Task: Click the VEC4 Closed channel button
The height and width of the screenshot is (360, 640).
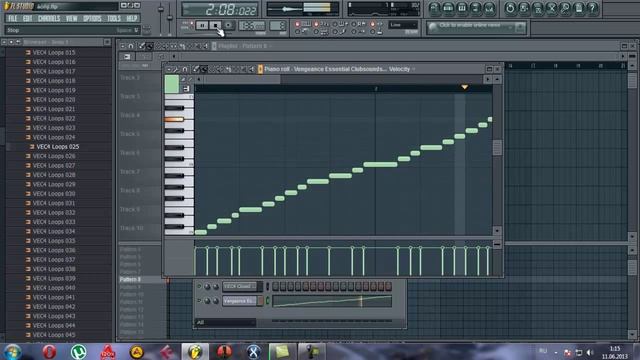Action: coord(240,287)
